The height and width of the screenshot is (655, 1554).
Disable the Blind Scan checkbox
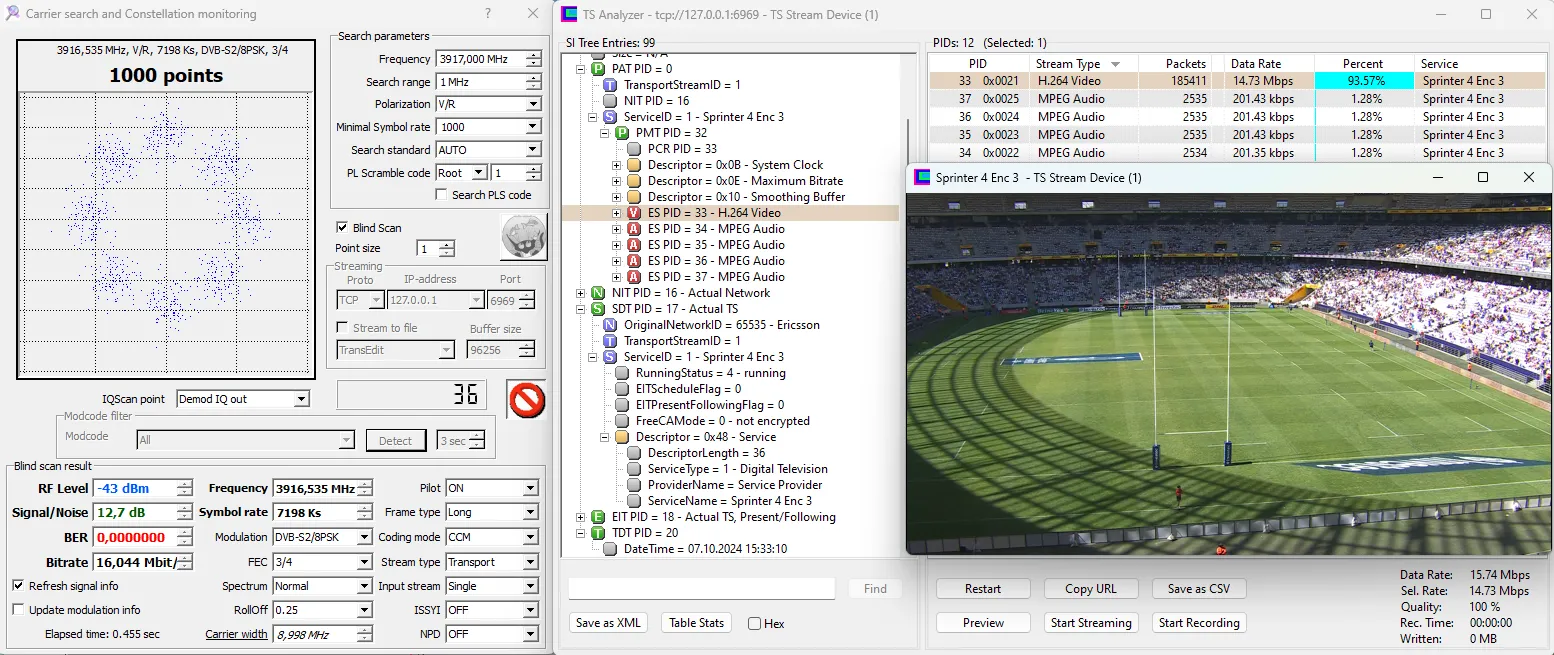point(343,228)
